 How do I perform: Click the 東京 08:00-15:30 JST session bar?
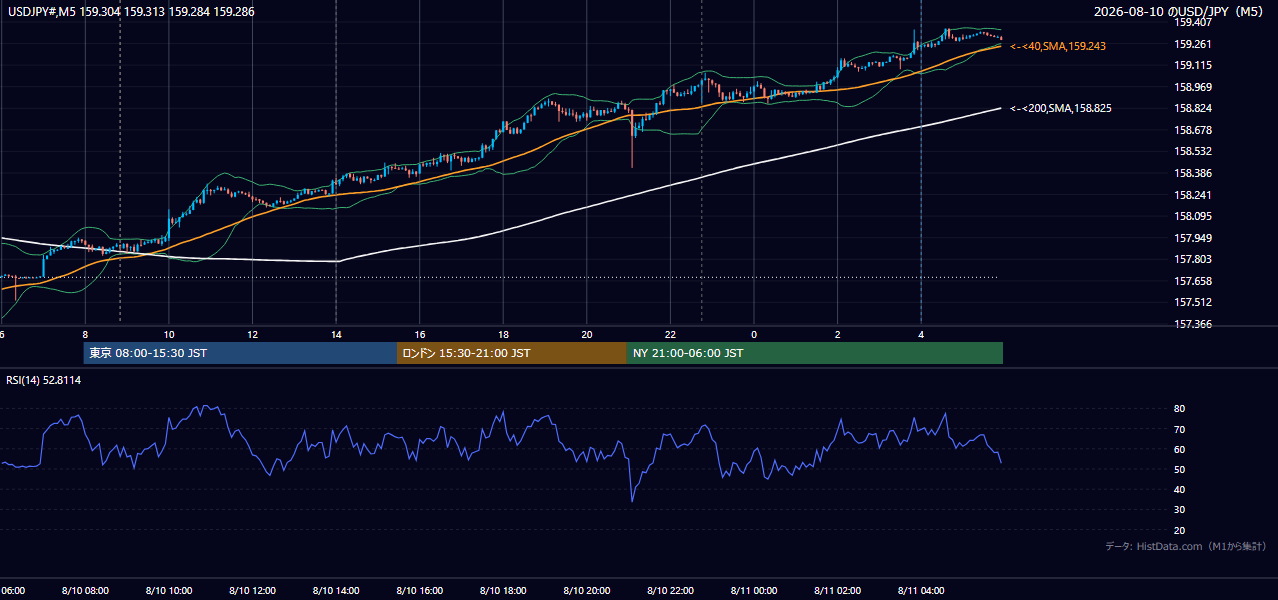240,353
